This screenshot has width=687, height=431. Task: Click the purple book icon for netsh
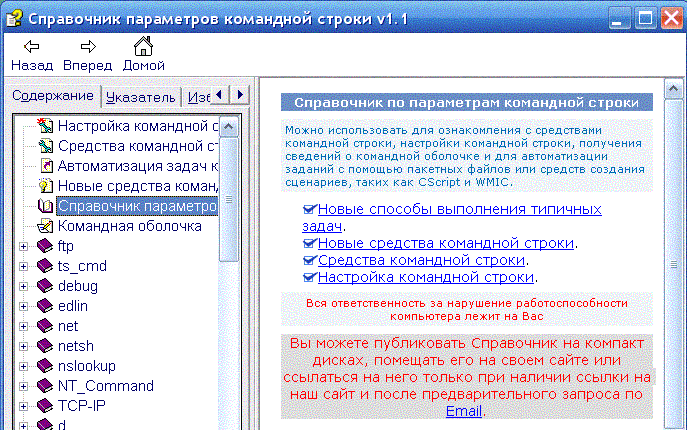45,346
